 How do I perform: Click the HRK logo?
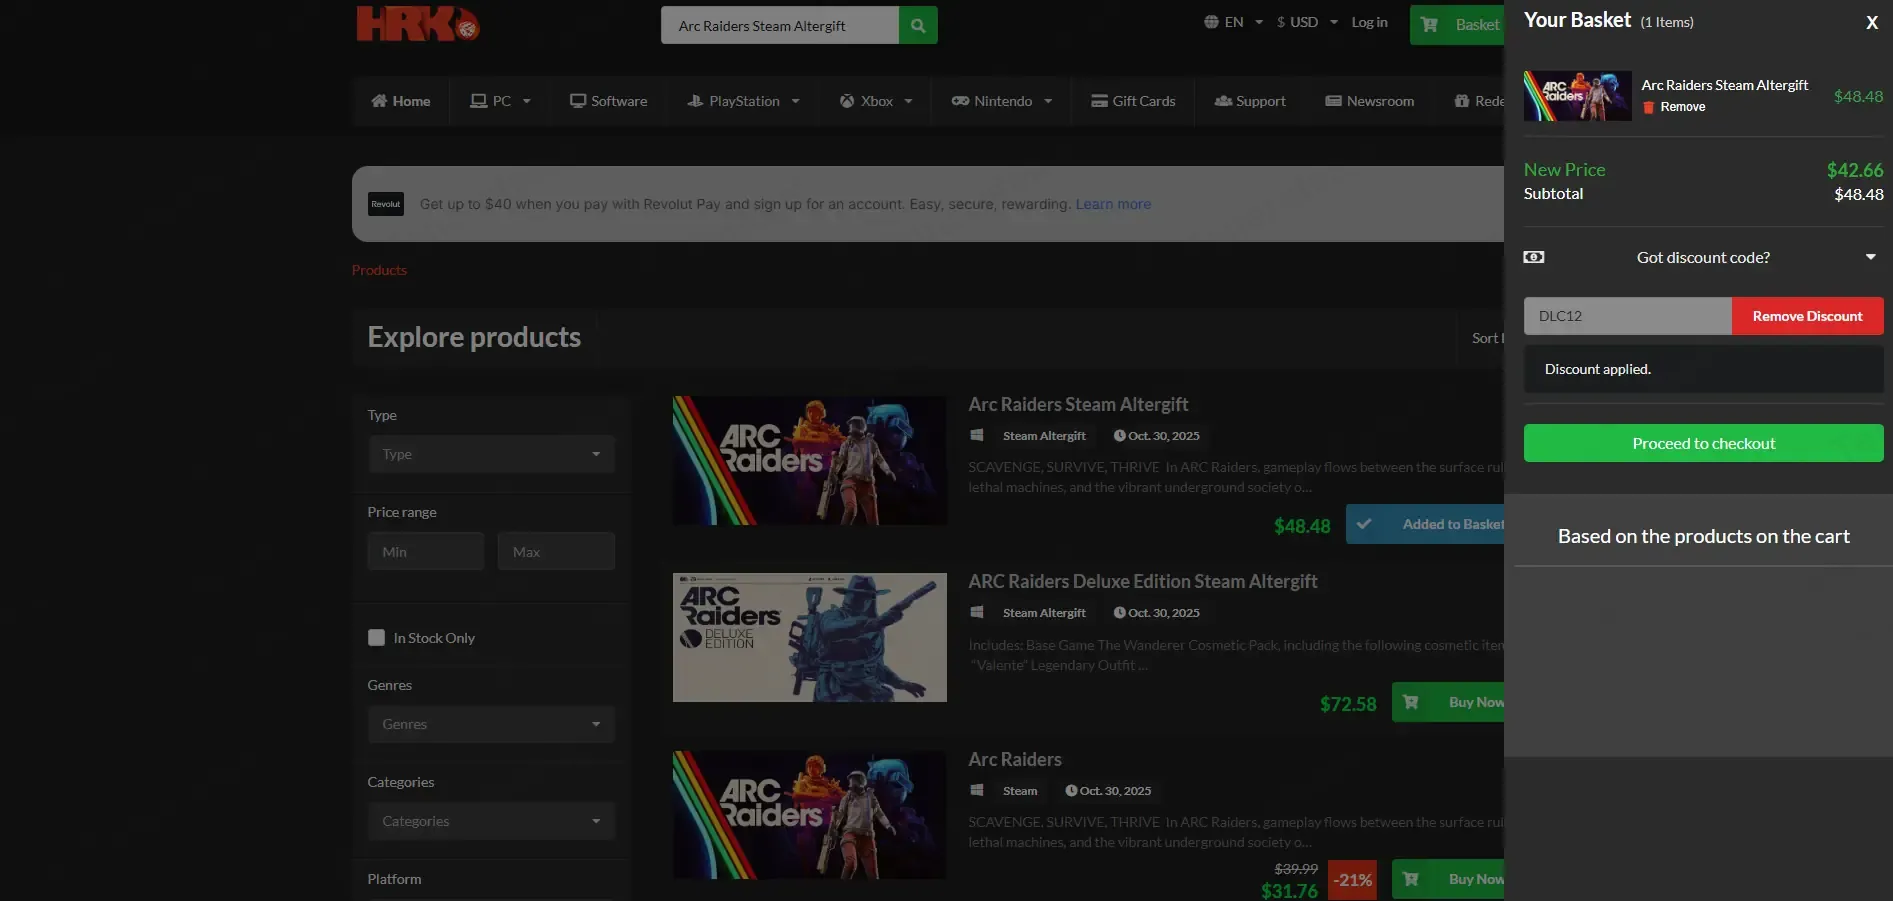(418, 24)
